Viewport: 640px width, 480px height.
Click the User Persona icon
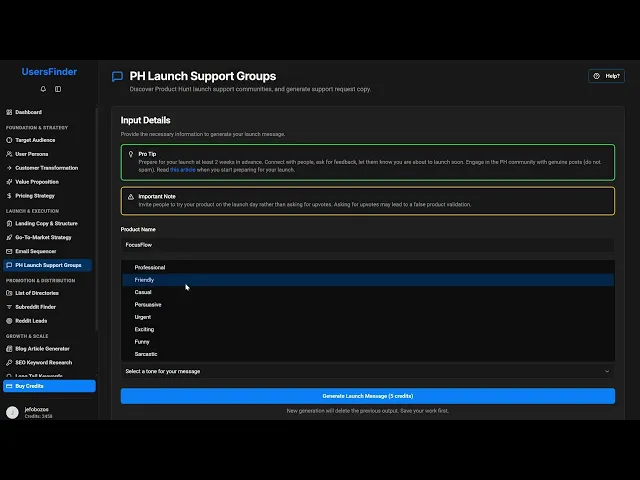click(x=9, y=154)
